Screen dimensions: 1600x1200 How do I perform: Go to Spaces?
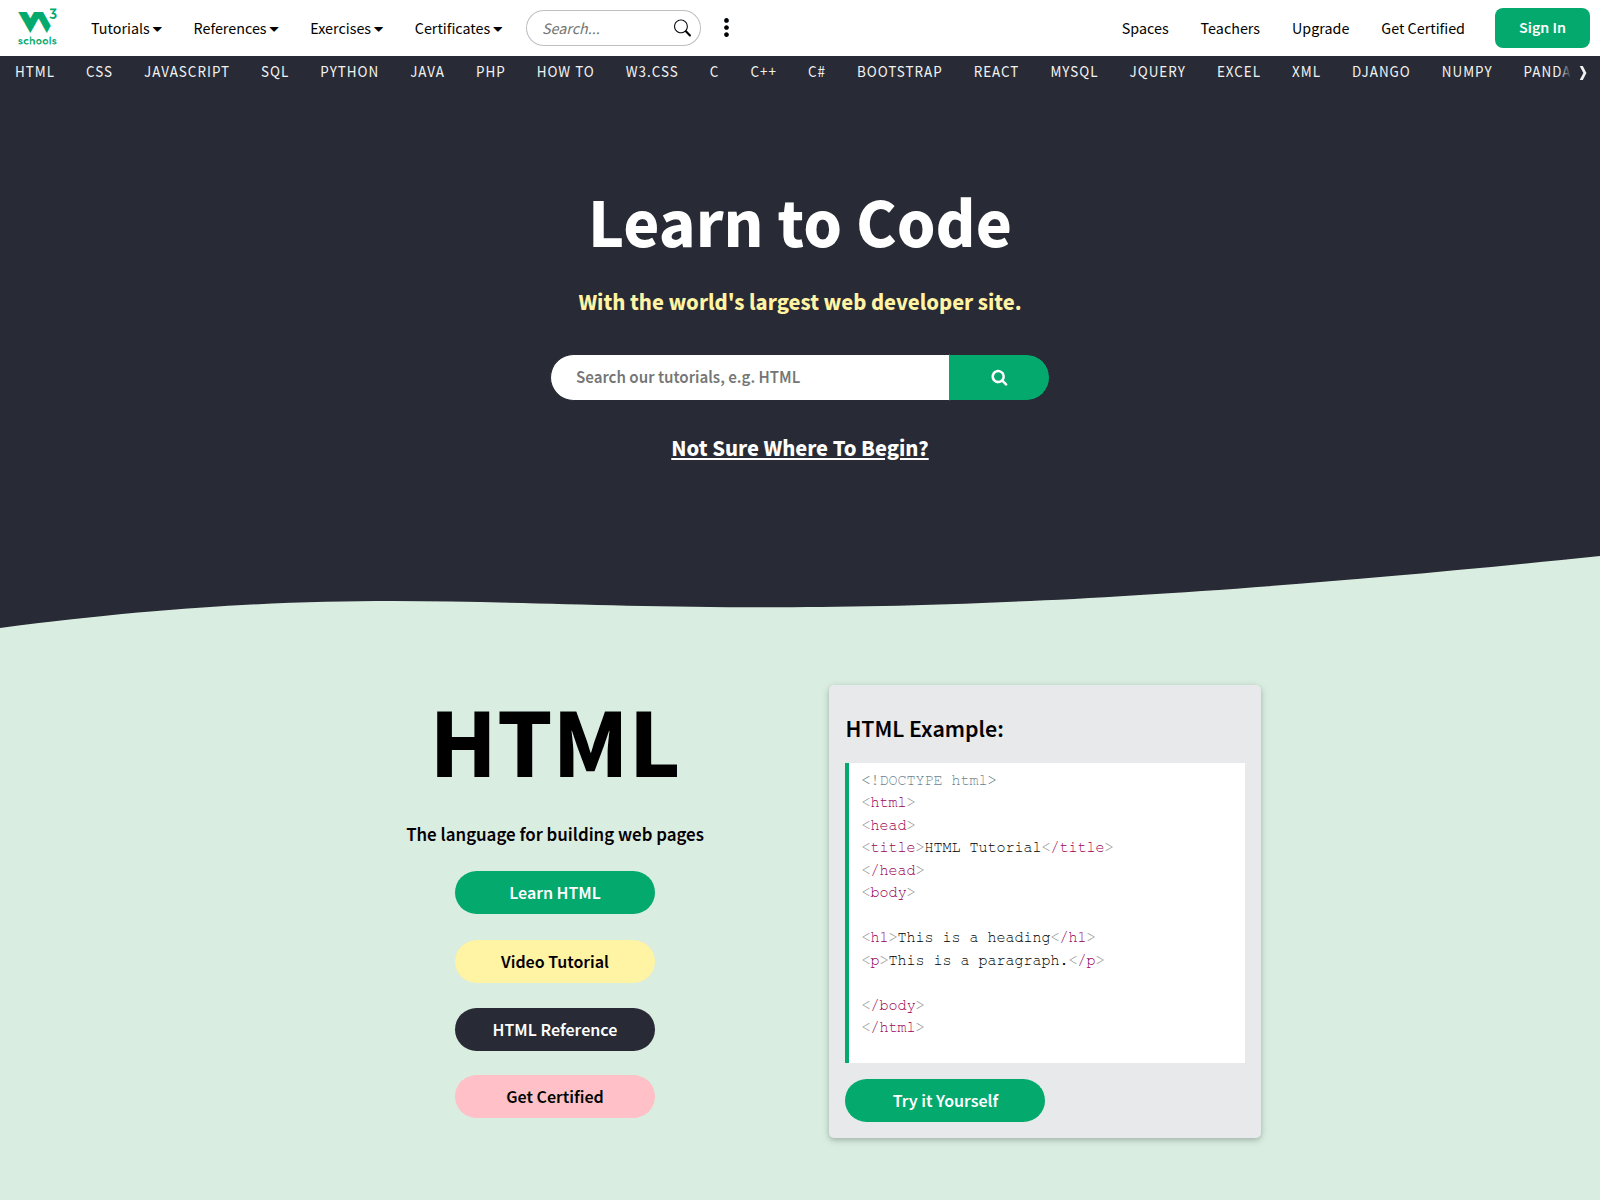click(1145, 29)
